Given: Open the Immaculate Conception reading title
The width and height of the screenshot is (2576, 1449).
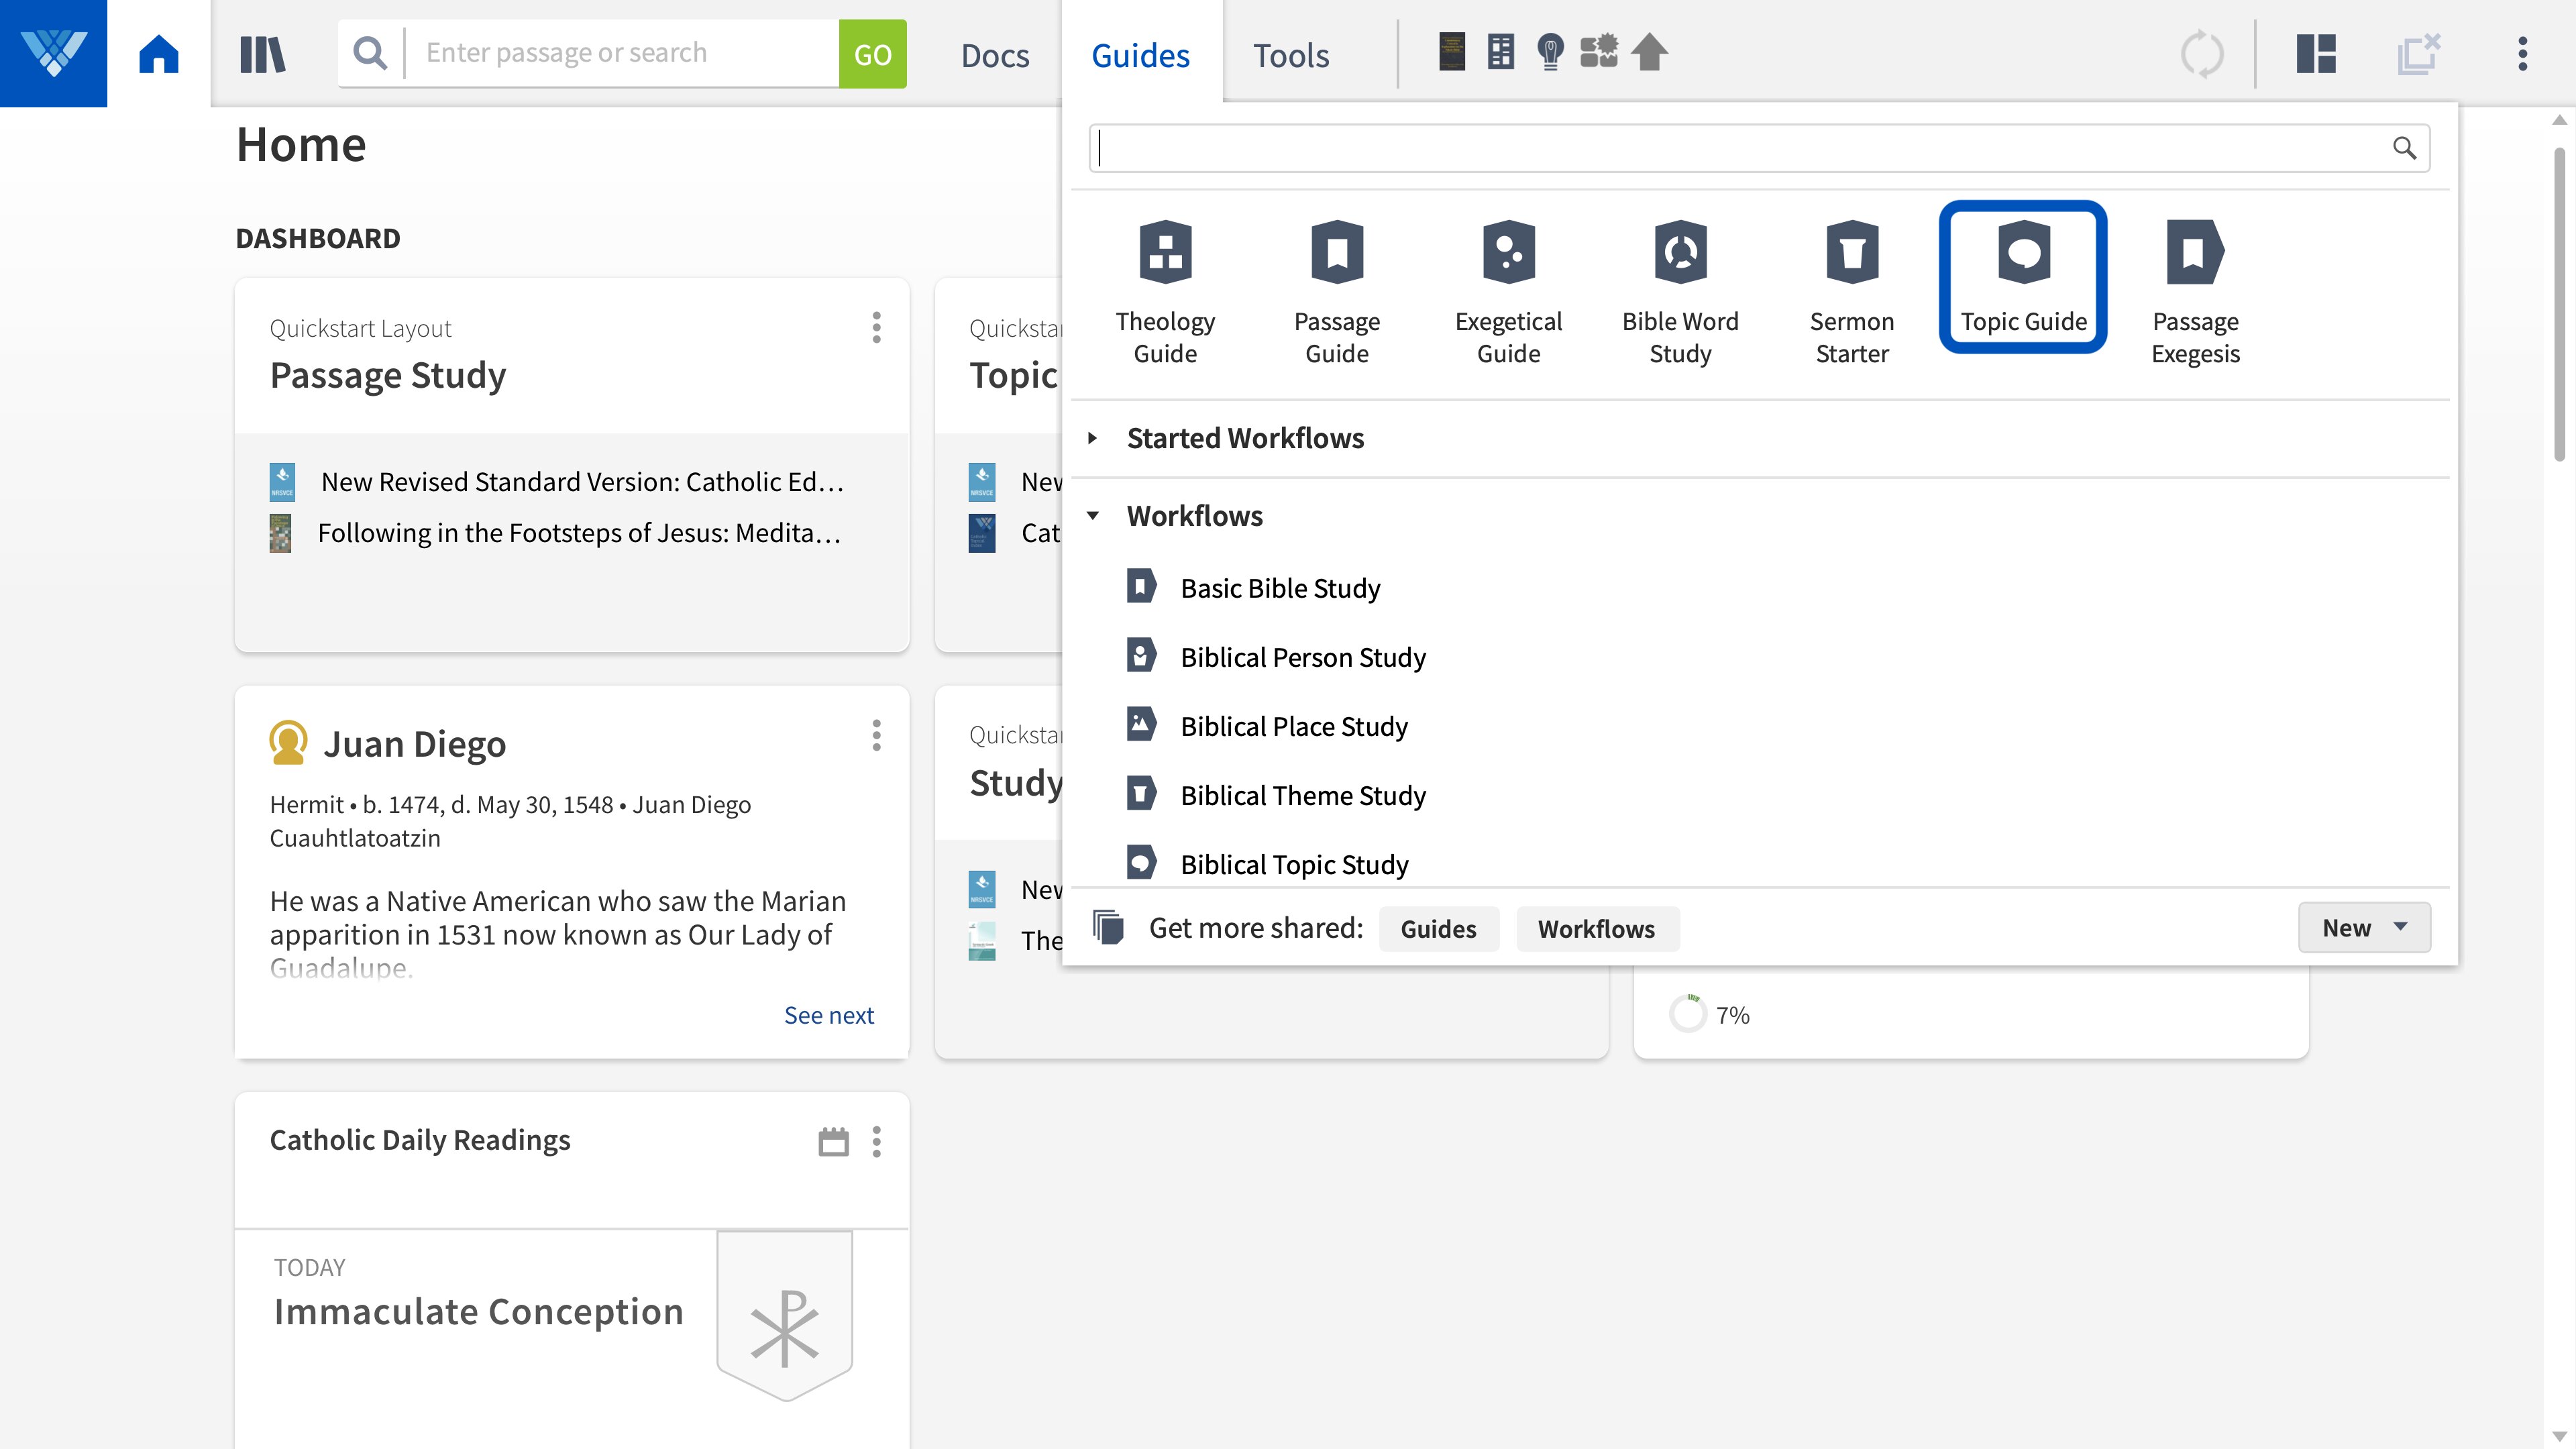Looking at the screenshot, I should click(479, 1312).
